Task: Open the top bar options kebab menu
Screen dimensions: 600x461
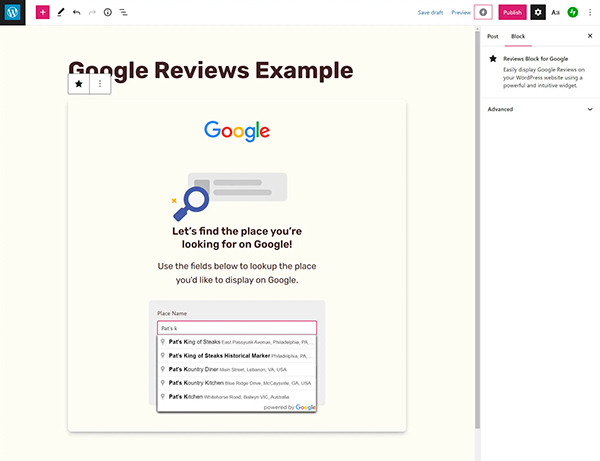Action: (x=590, y=12)
